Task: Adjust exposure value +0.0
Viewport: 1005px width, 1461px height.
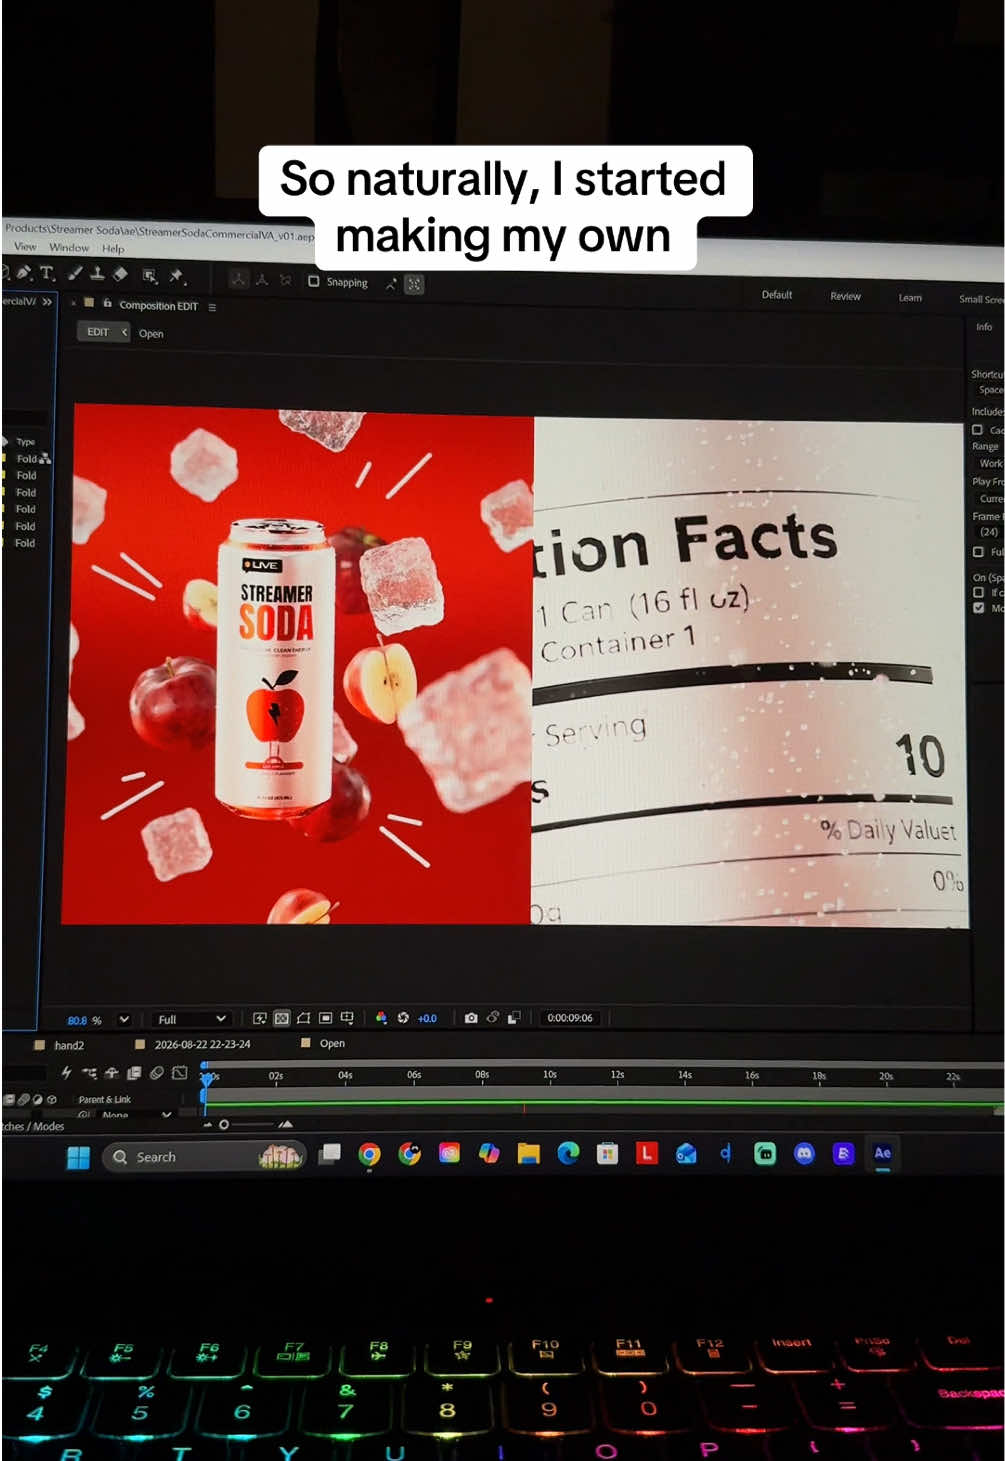Action: 427,1018
